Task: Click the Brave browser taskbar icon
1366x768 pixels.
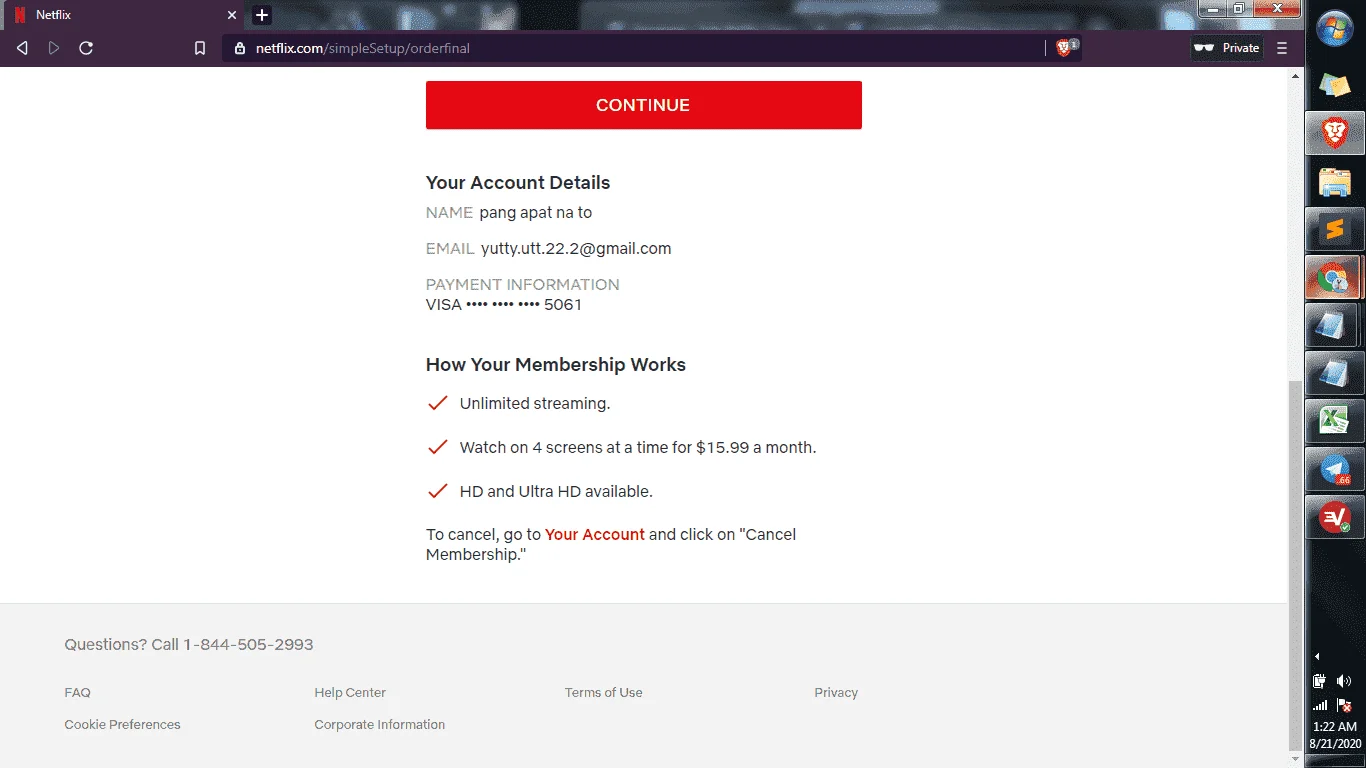Action: point(1335,133)
